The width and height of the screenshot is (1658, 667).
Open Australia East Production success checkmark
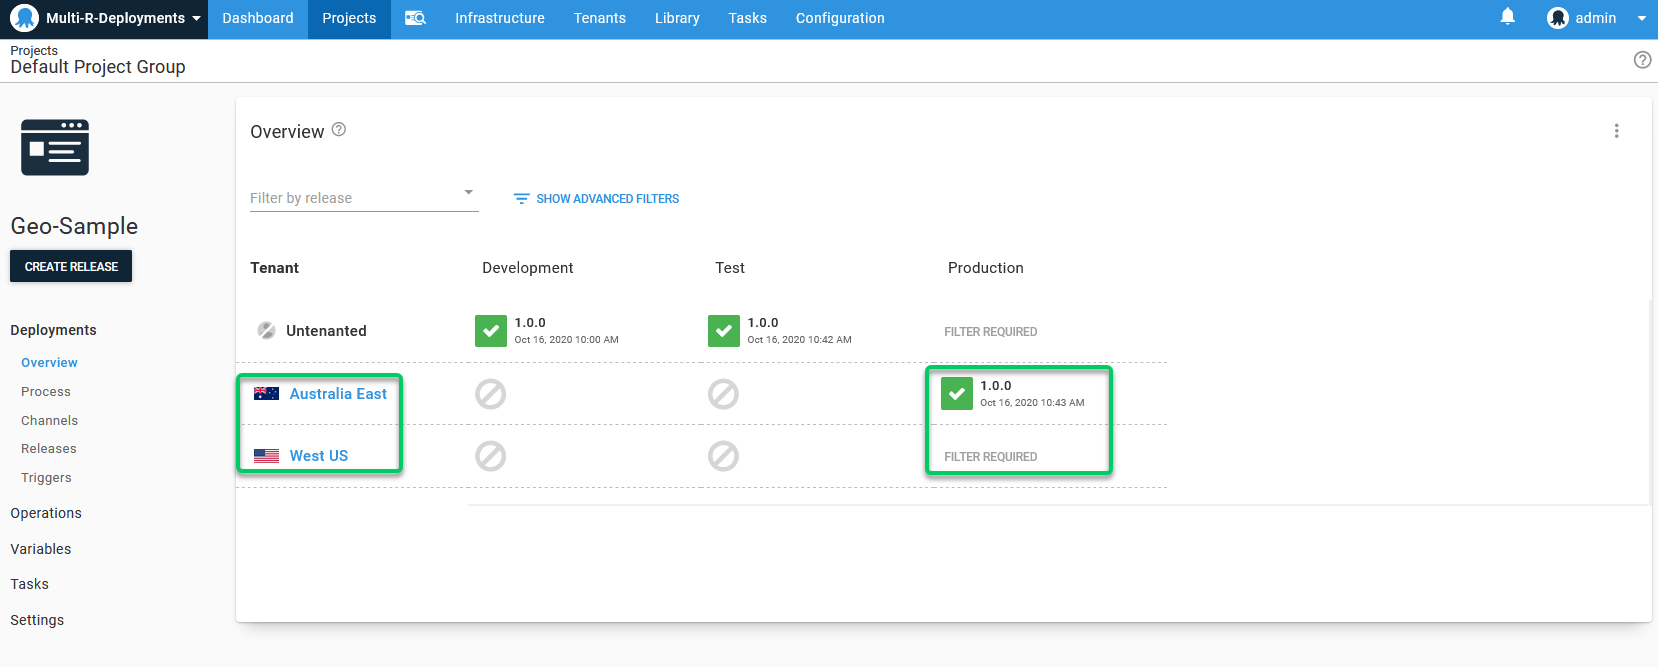click(957, 394)
